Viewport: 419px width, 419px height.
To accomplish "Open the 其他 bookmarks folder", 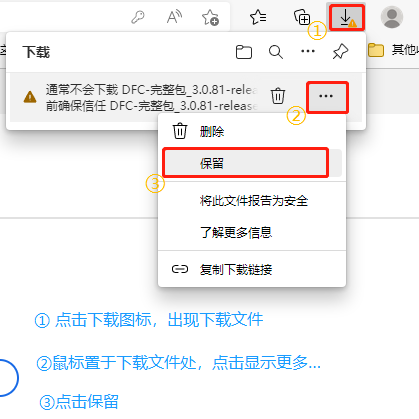I will [x=393, y=50].
